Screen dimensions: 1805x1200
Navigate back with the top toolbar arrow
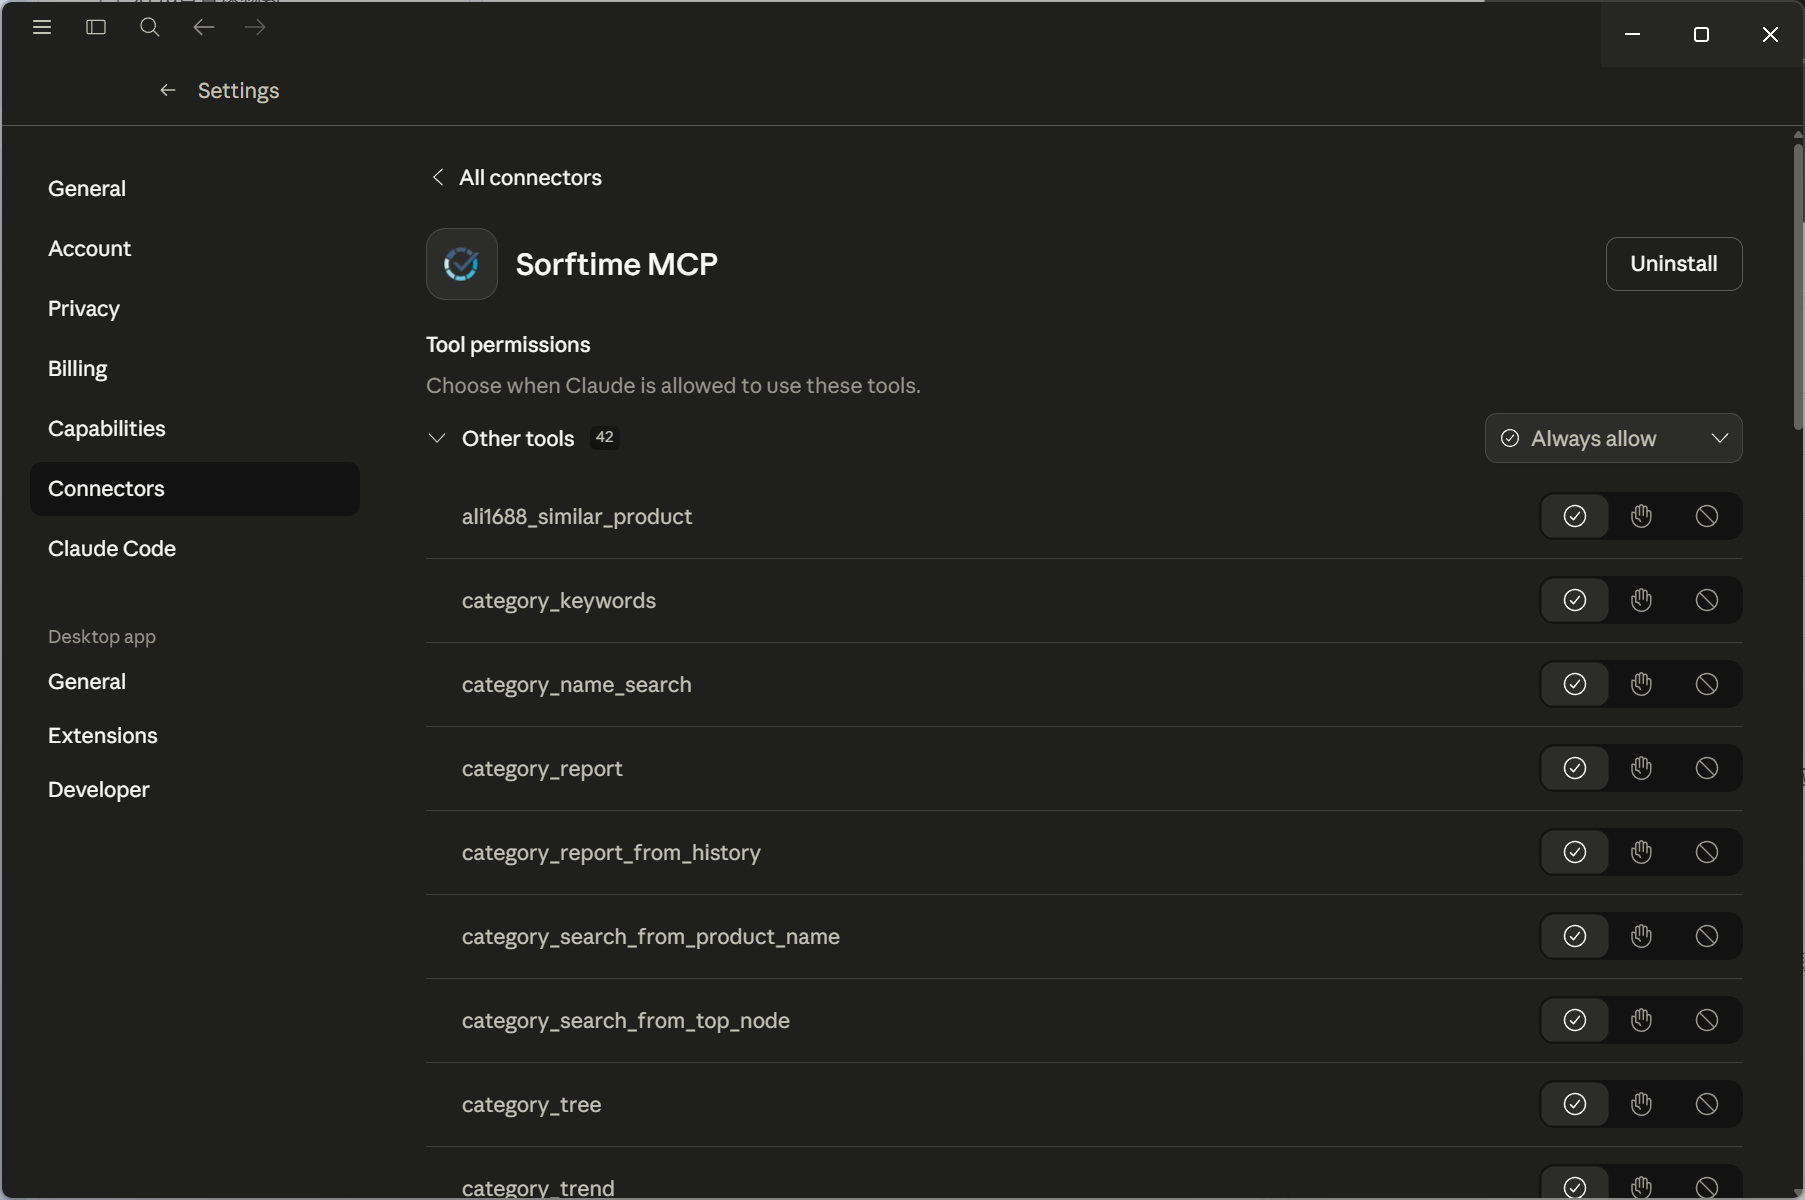pyautogui.click(x=203, y=27)
